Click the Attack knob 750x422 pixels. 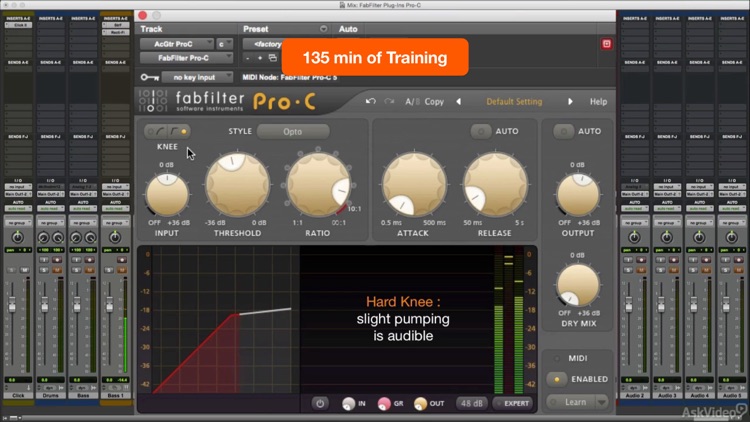coord(414,185)
